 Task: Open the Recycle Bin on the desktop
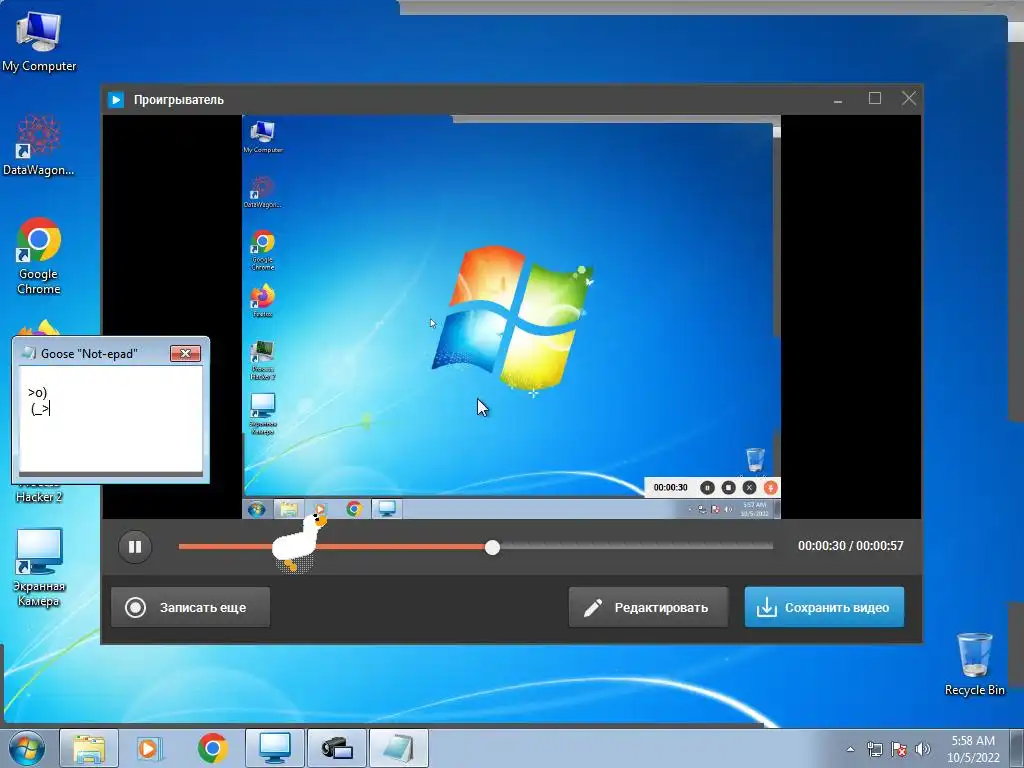click(x=974, y=664)
